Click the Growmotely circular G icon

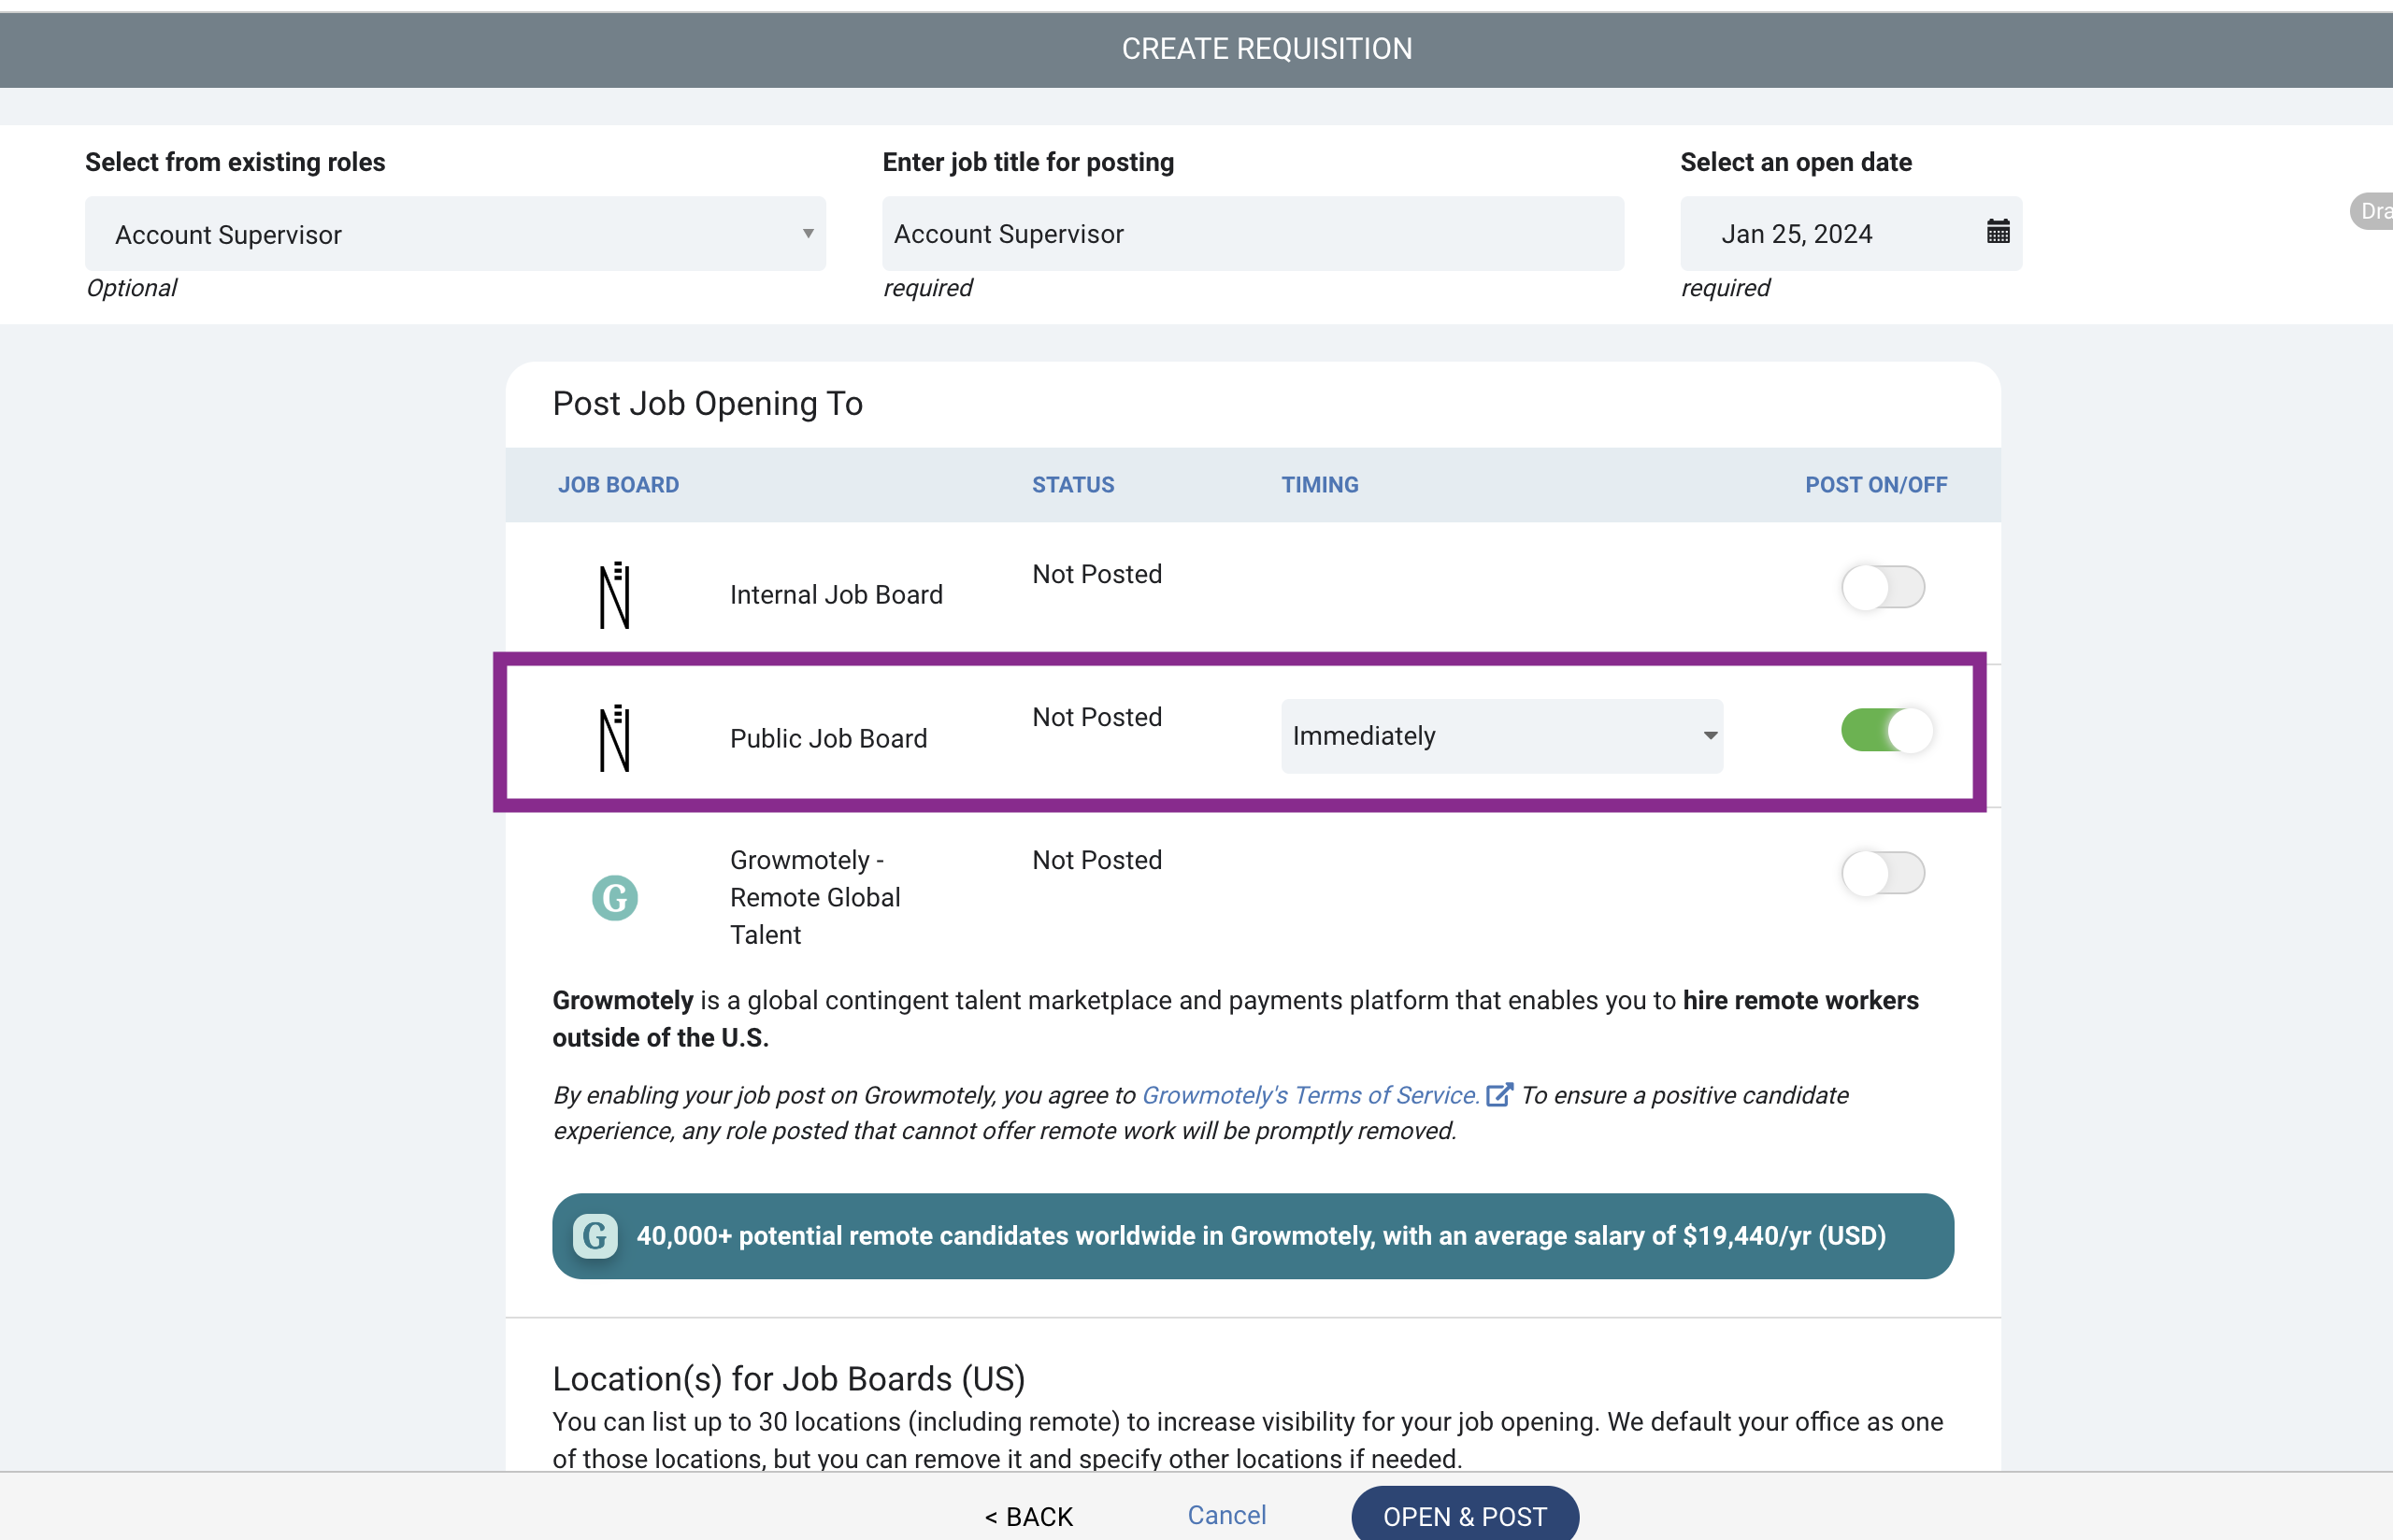coord(614,897)
